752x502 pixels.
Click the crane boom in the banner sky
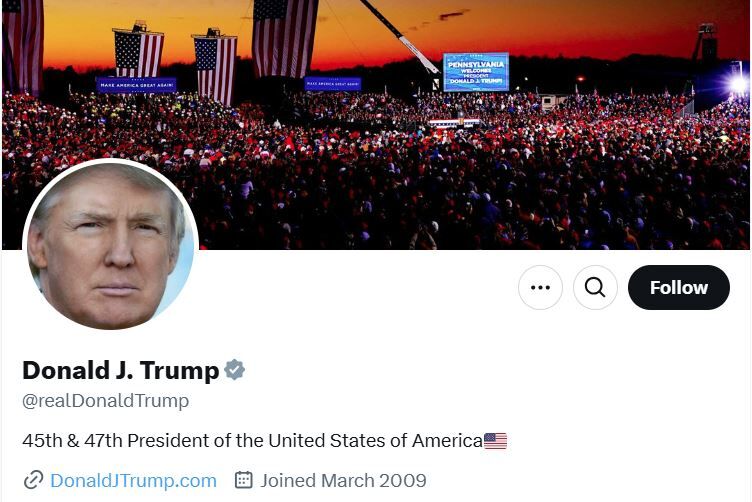coord(399,36)
